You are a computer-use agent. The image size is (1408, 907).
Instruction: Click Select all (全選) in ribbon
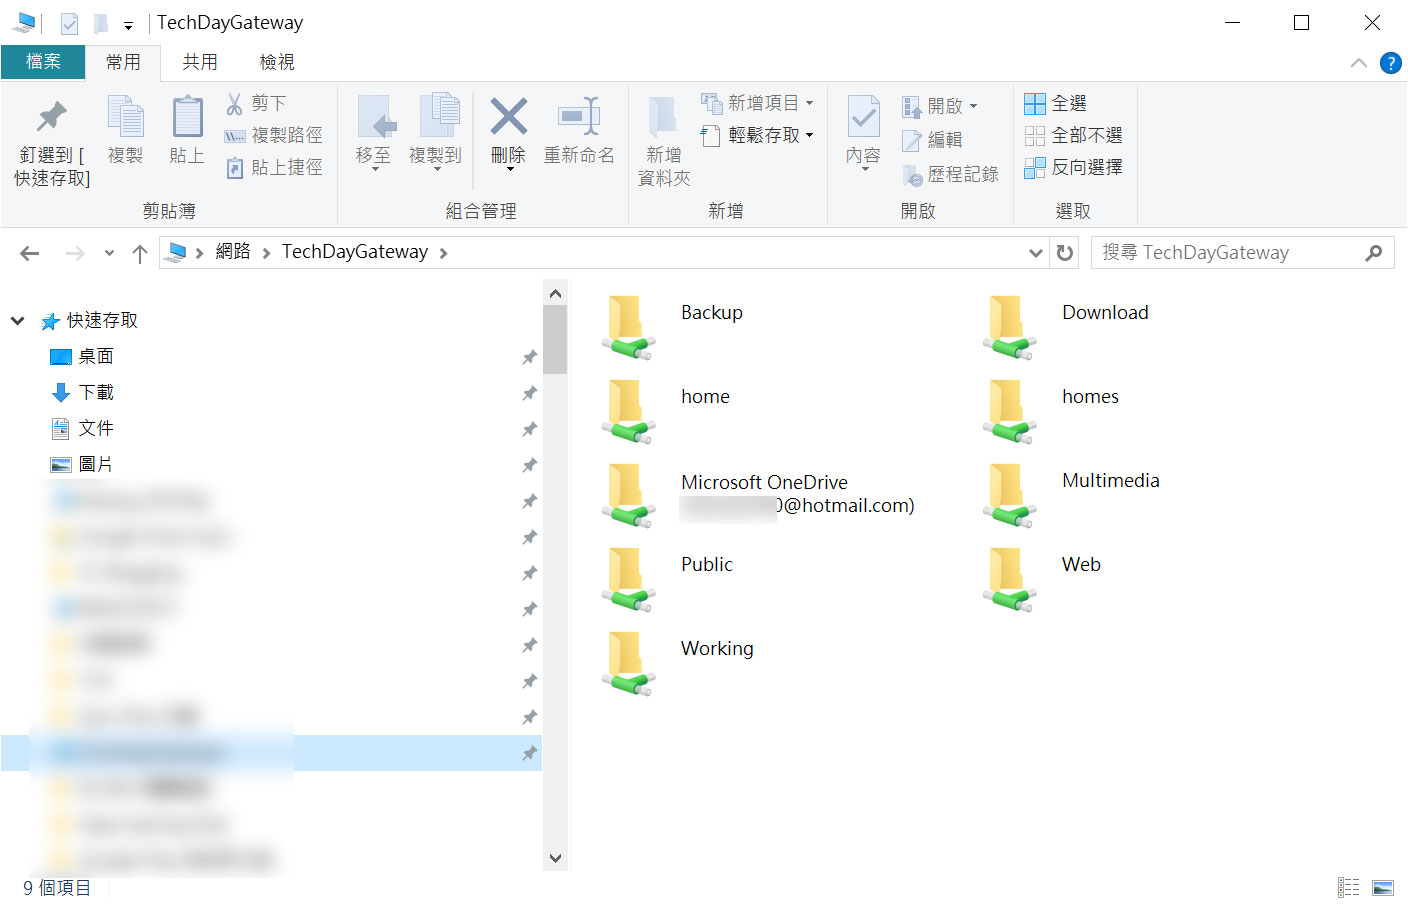[x=1056, y=103]
